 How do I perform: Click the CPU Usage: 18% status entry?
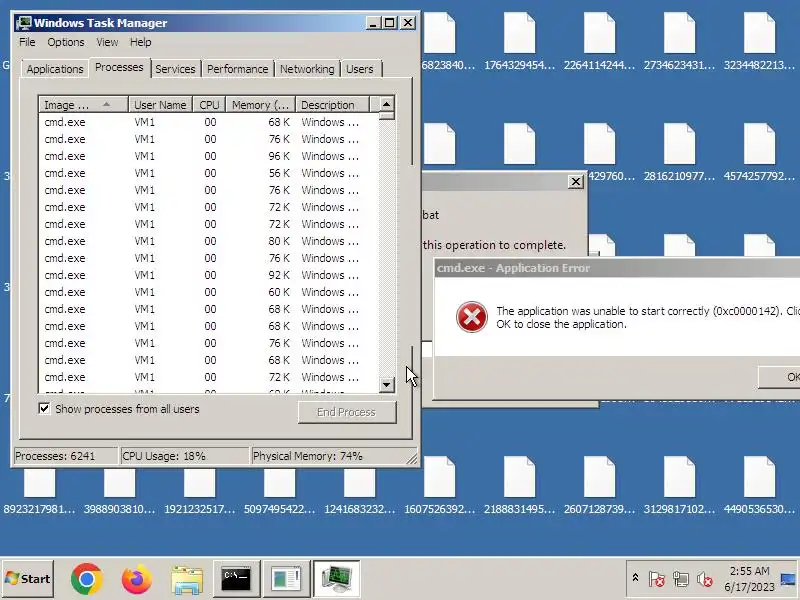click(x=184, y=456)
